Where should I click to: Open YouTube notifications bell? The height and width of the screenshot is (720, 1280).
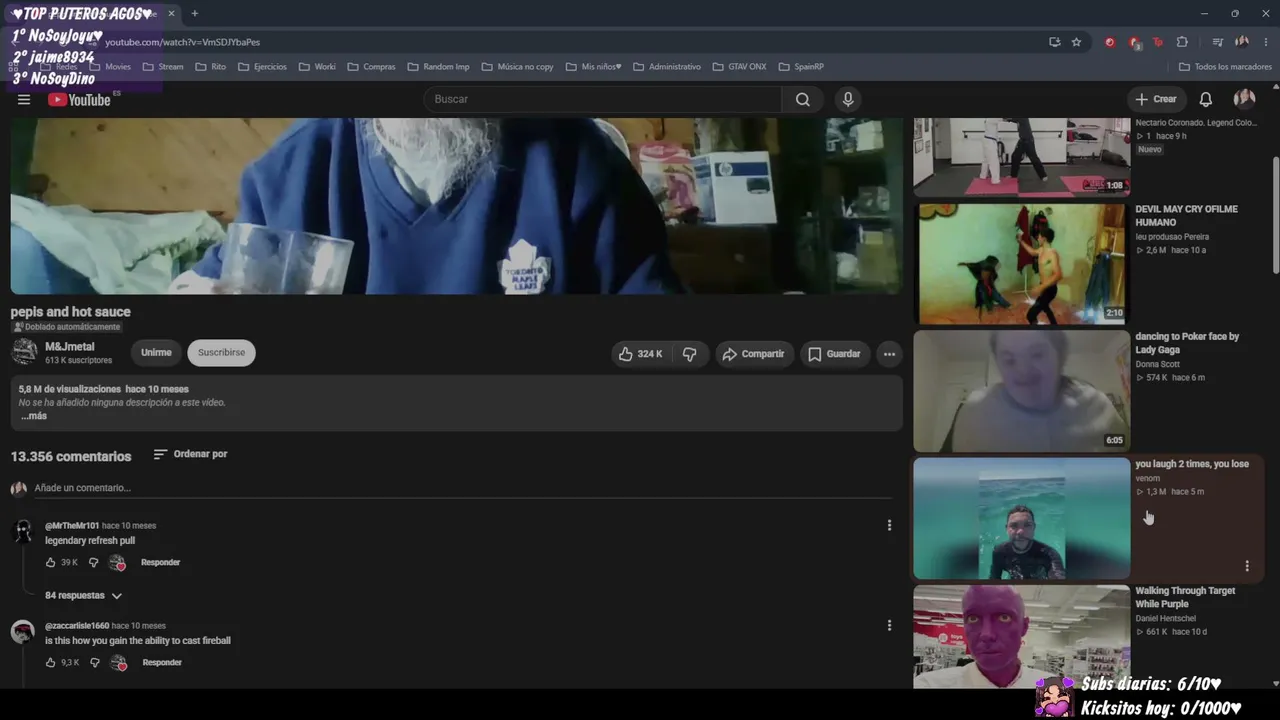tap(1206, 99)
